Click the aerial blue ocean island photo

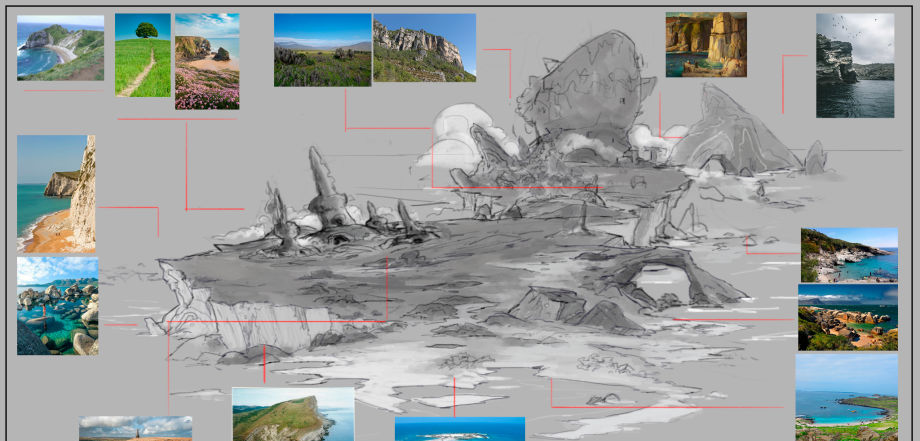tap(460, 429)
